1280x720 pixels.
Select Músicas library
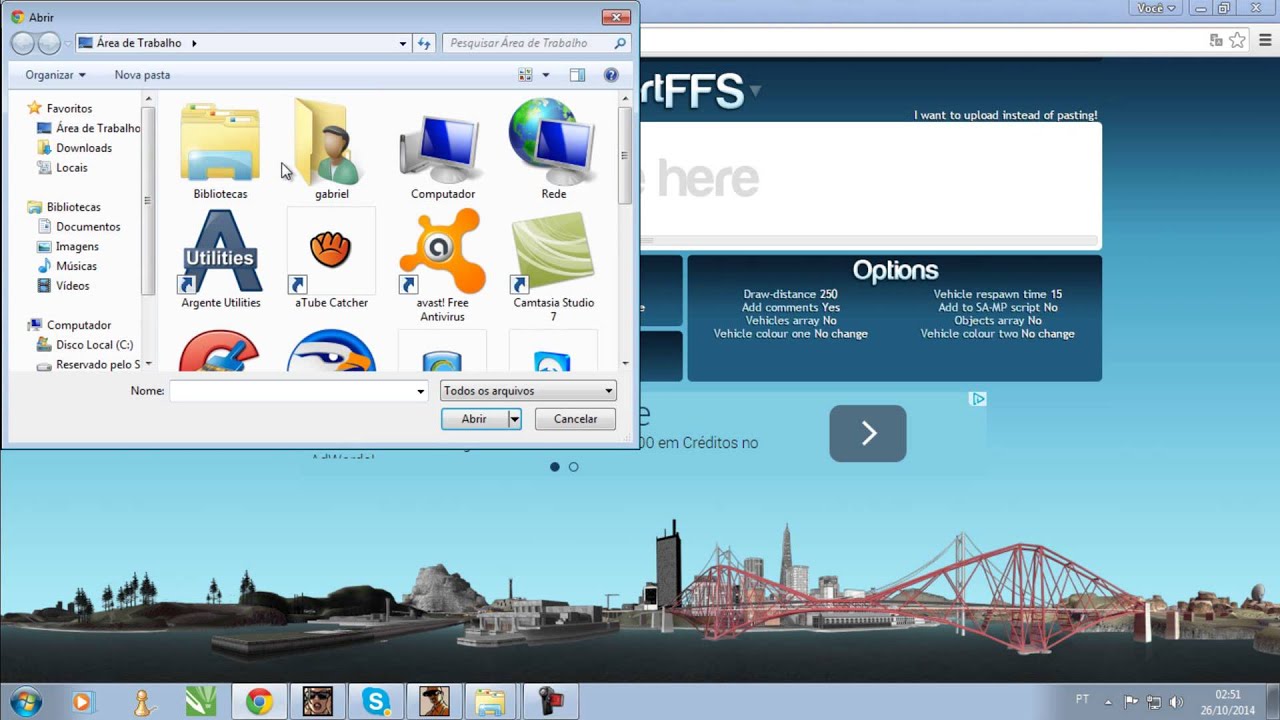pos(76,266)
